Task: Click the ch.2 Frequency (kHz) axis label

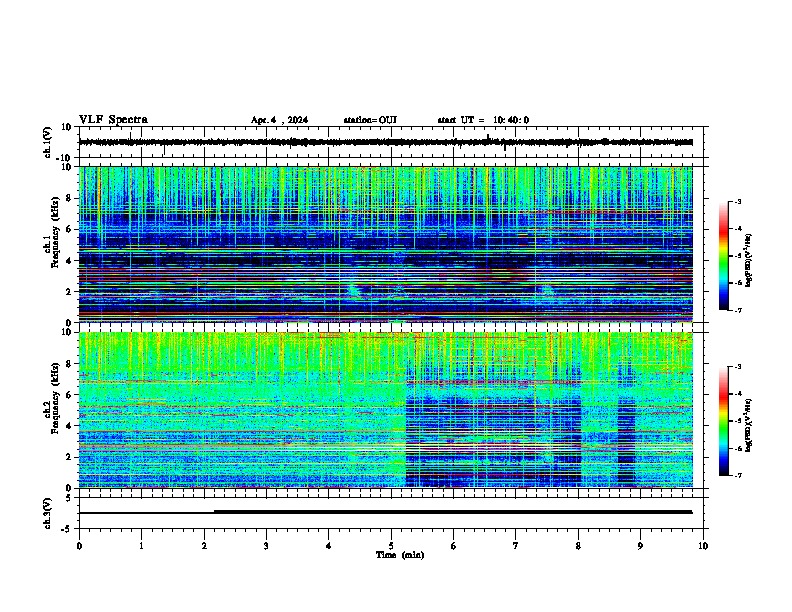Action: pyautogui.click(x=52, y=398)
